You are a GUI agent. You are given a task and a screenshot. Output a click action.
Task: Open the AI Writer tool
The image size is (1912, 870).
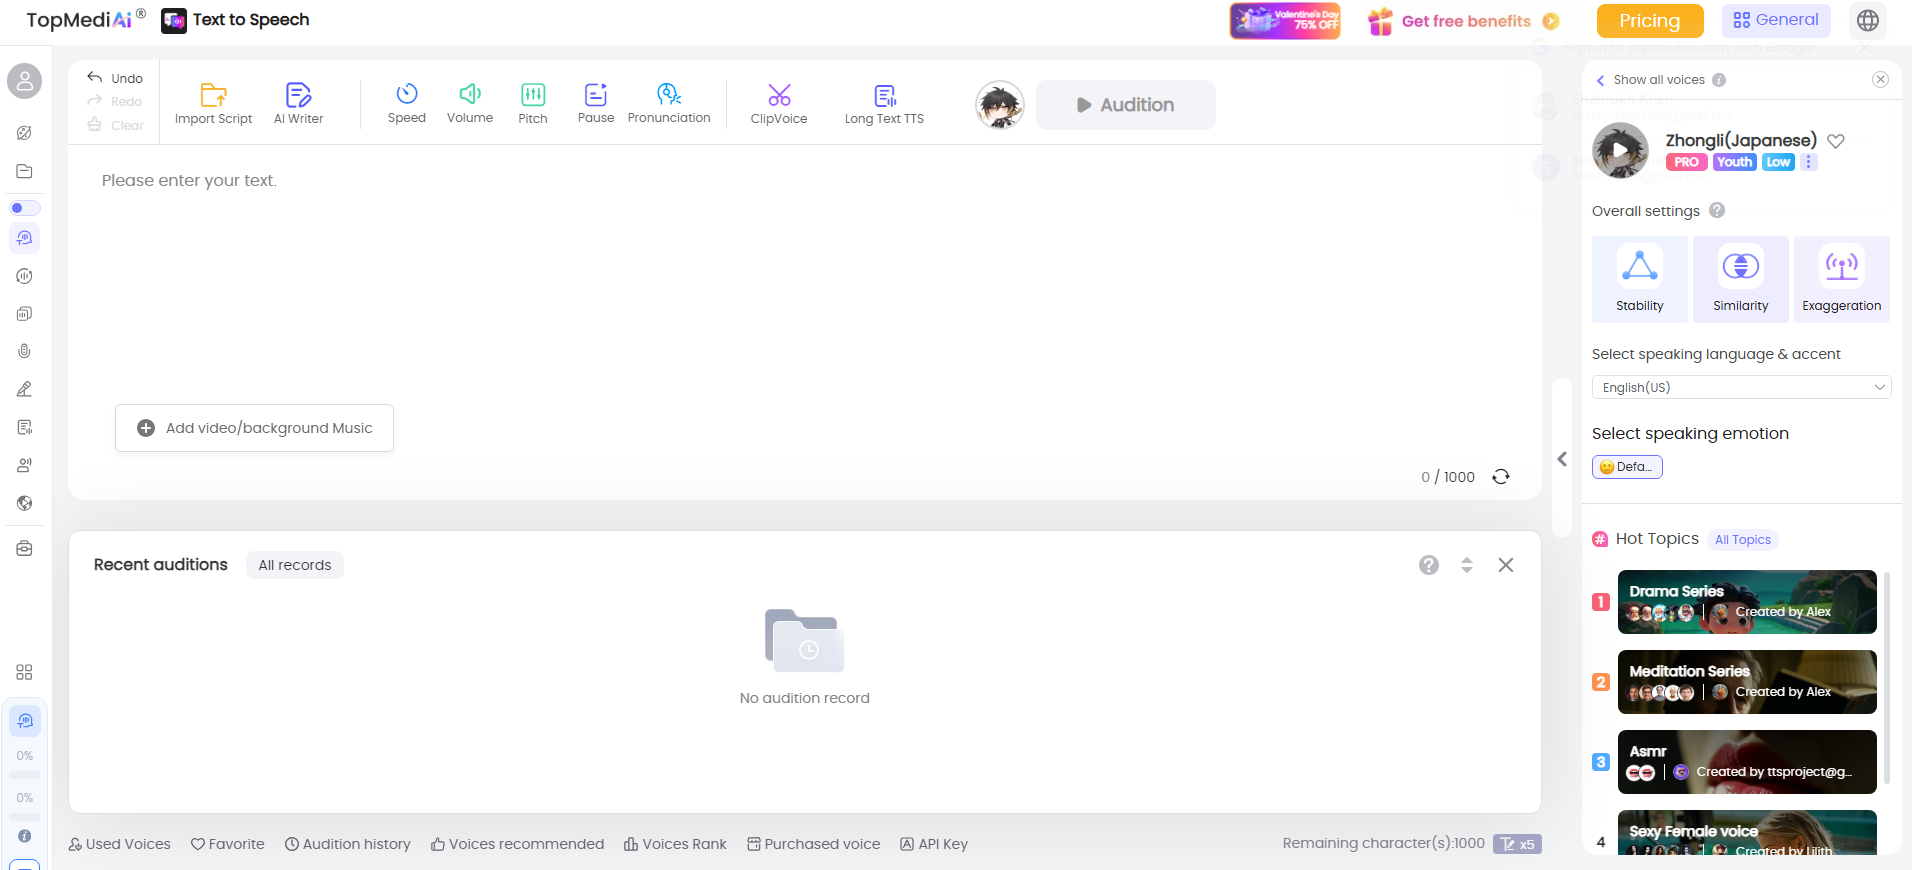(x=298, y=104)
